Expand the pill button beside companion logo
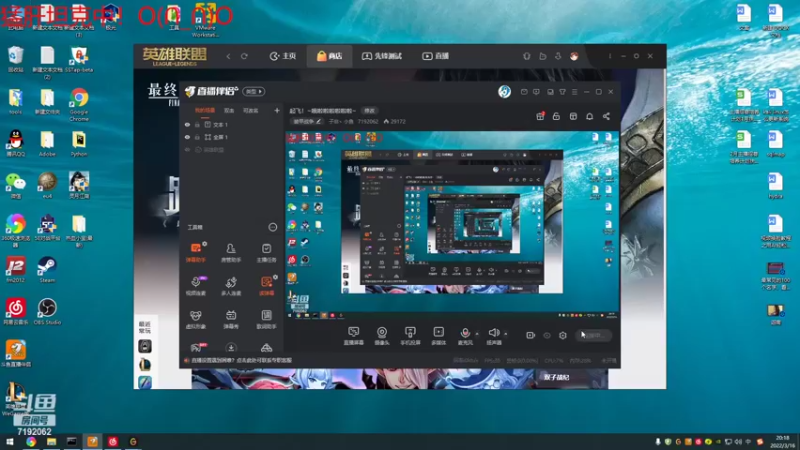The width and height of the screenshot is (800, 450). click(x=254, y=91)
